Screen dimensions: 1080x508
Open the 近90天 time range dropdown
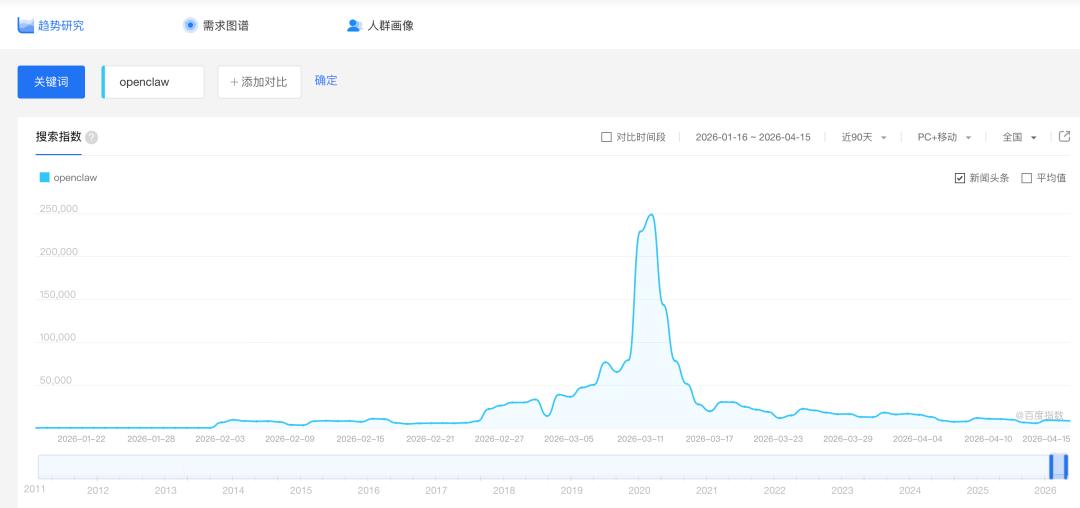[x=864, y=137]
